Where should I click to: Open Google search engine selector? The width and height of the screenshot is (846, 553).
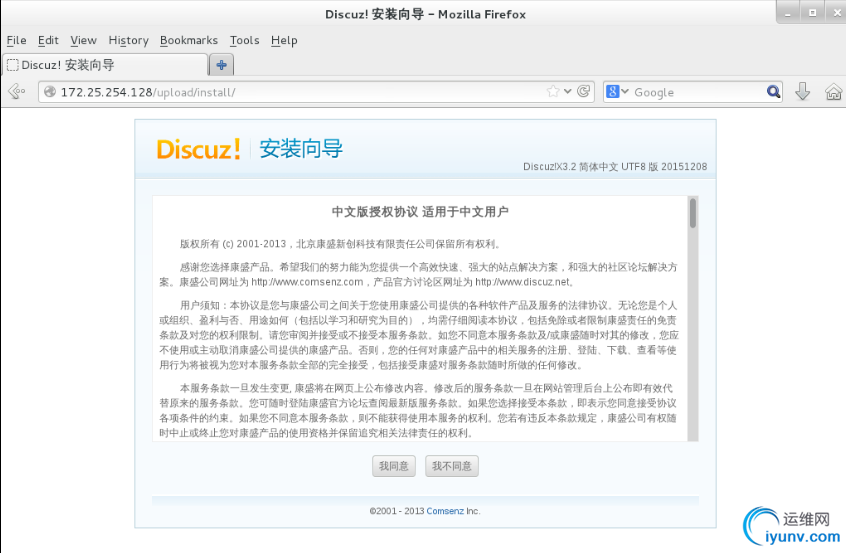tap(617, 92)
